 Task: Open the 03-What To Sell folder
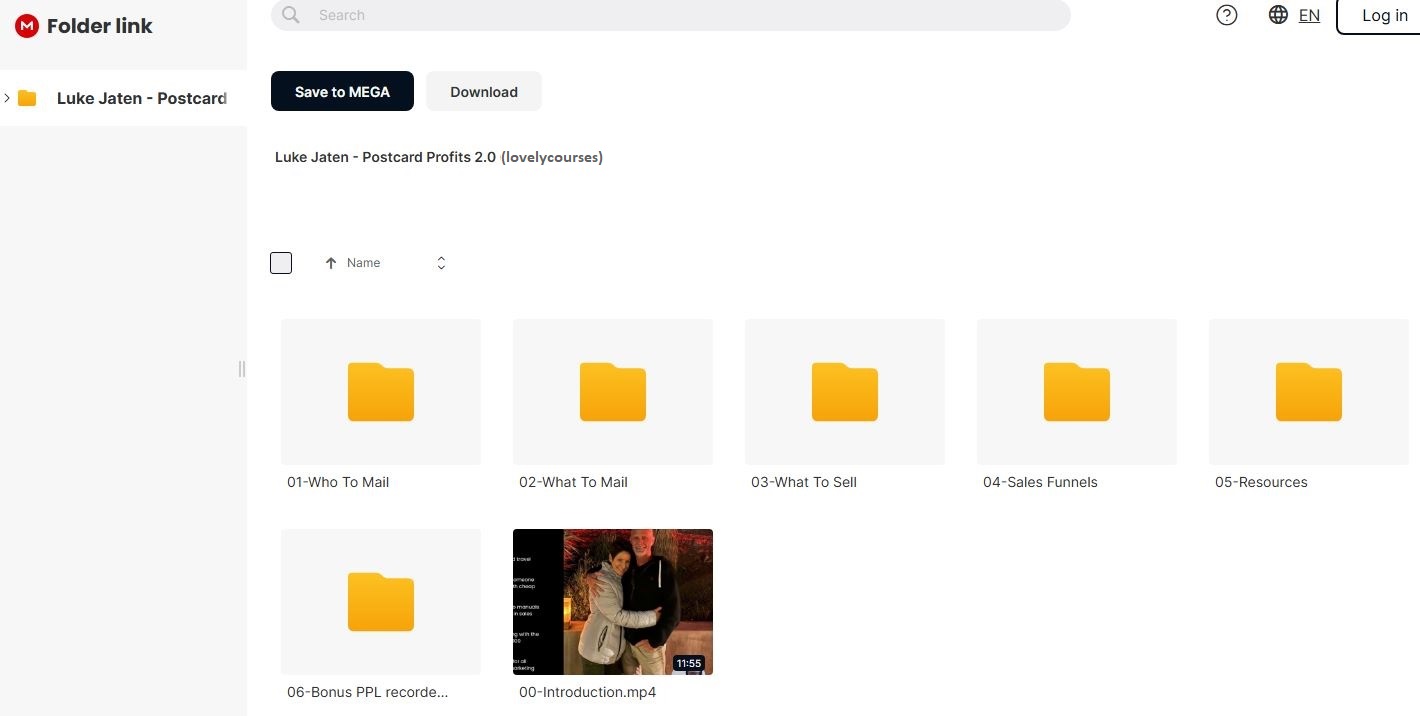click(845, 392)
